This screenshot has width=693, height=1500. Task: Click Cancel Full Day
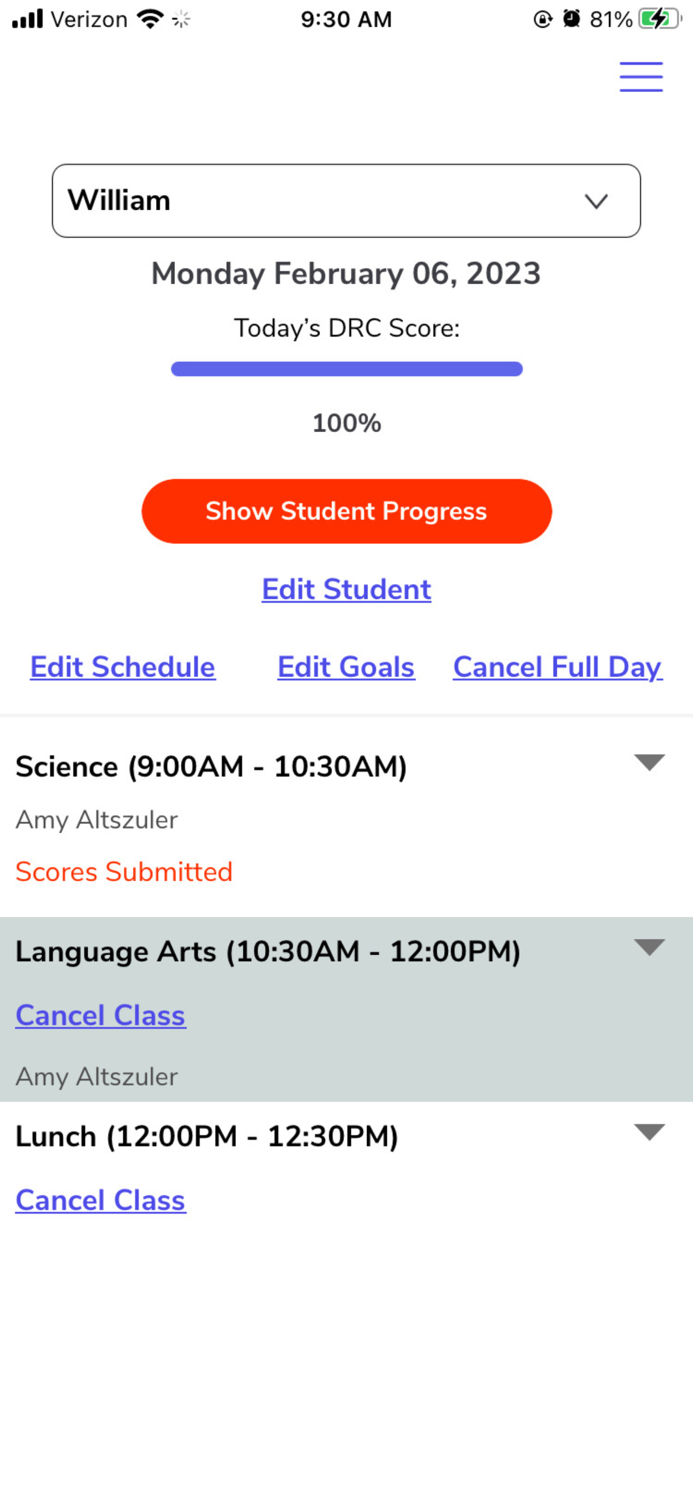click(x=557, y=667)
